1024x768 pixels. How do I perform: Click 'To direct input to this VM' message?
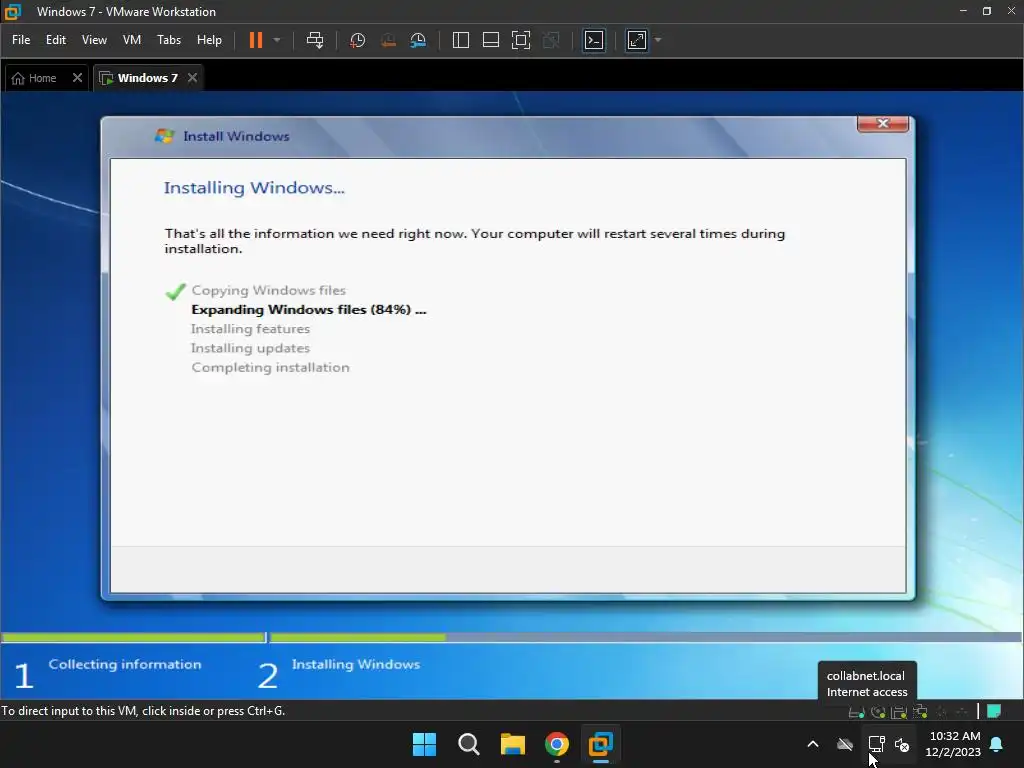point(143,711)
